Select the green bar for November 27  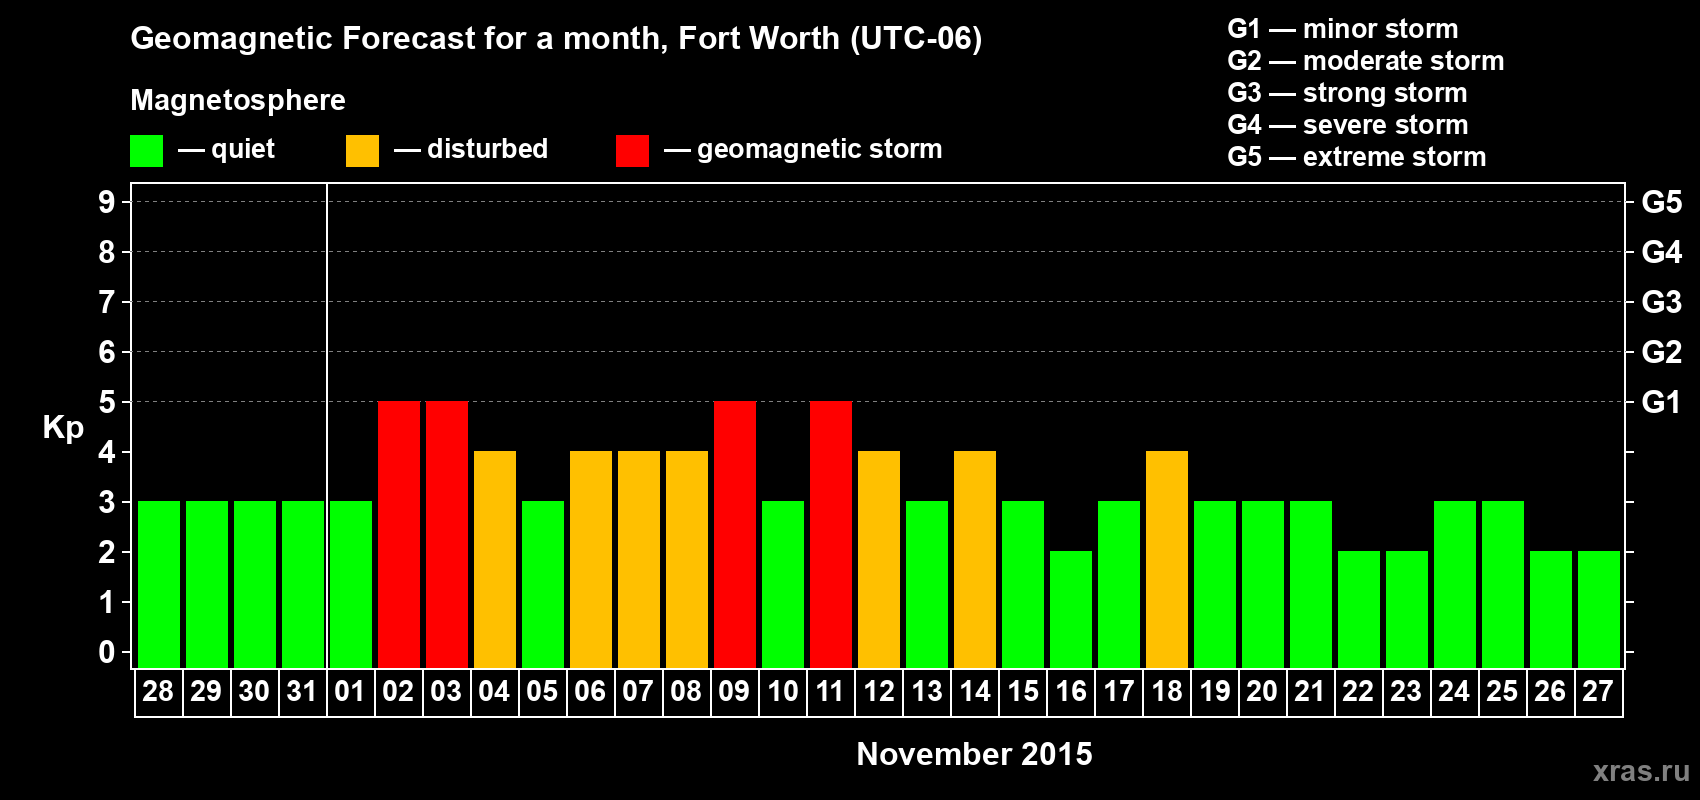coord(1599,610)
